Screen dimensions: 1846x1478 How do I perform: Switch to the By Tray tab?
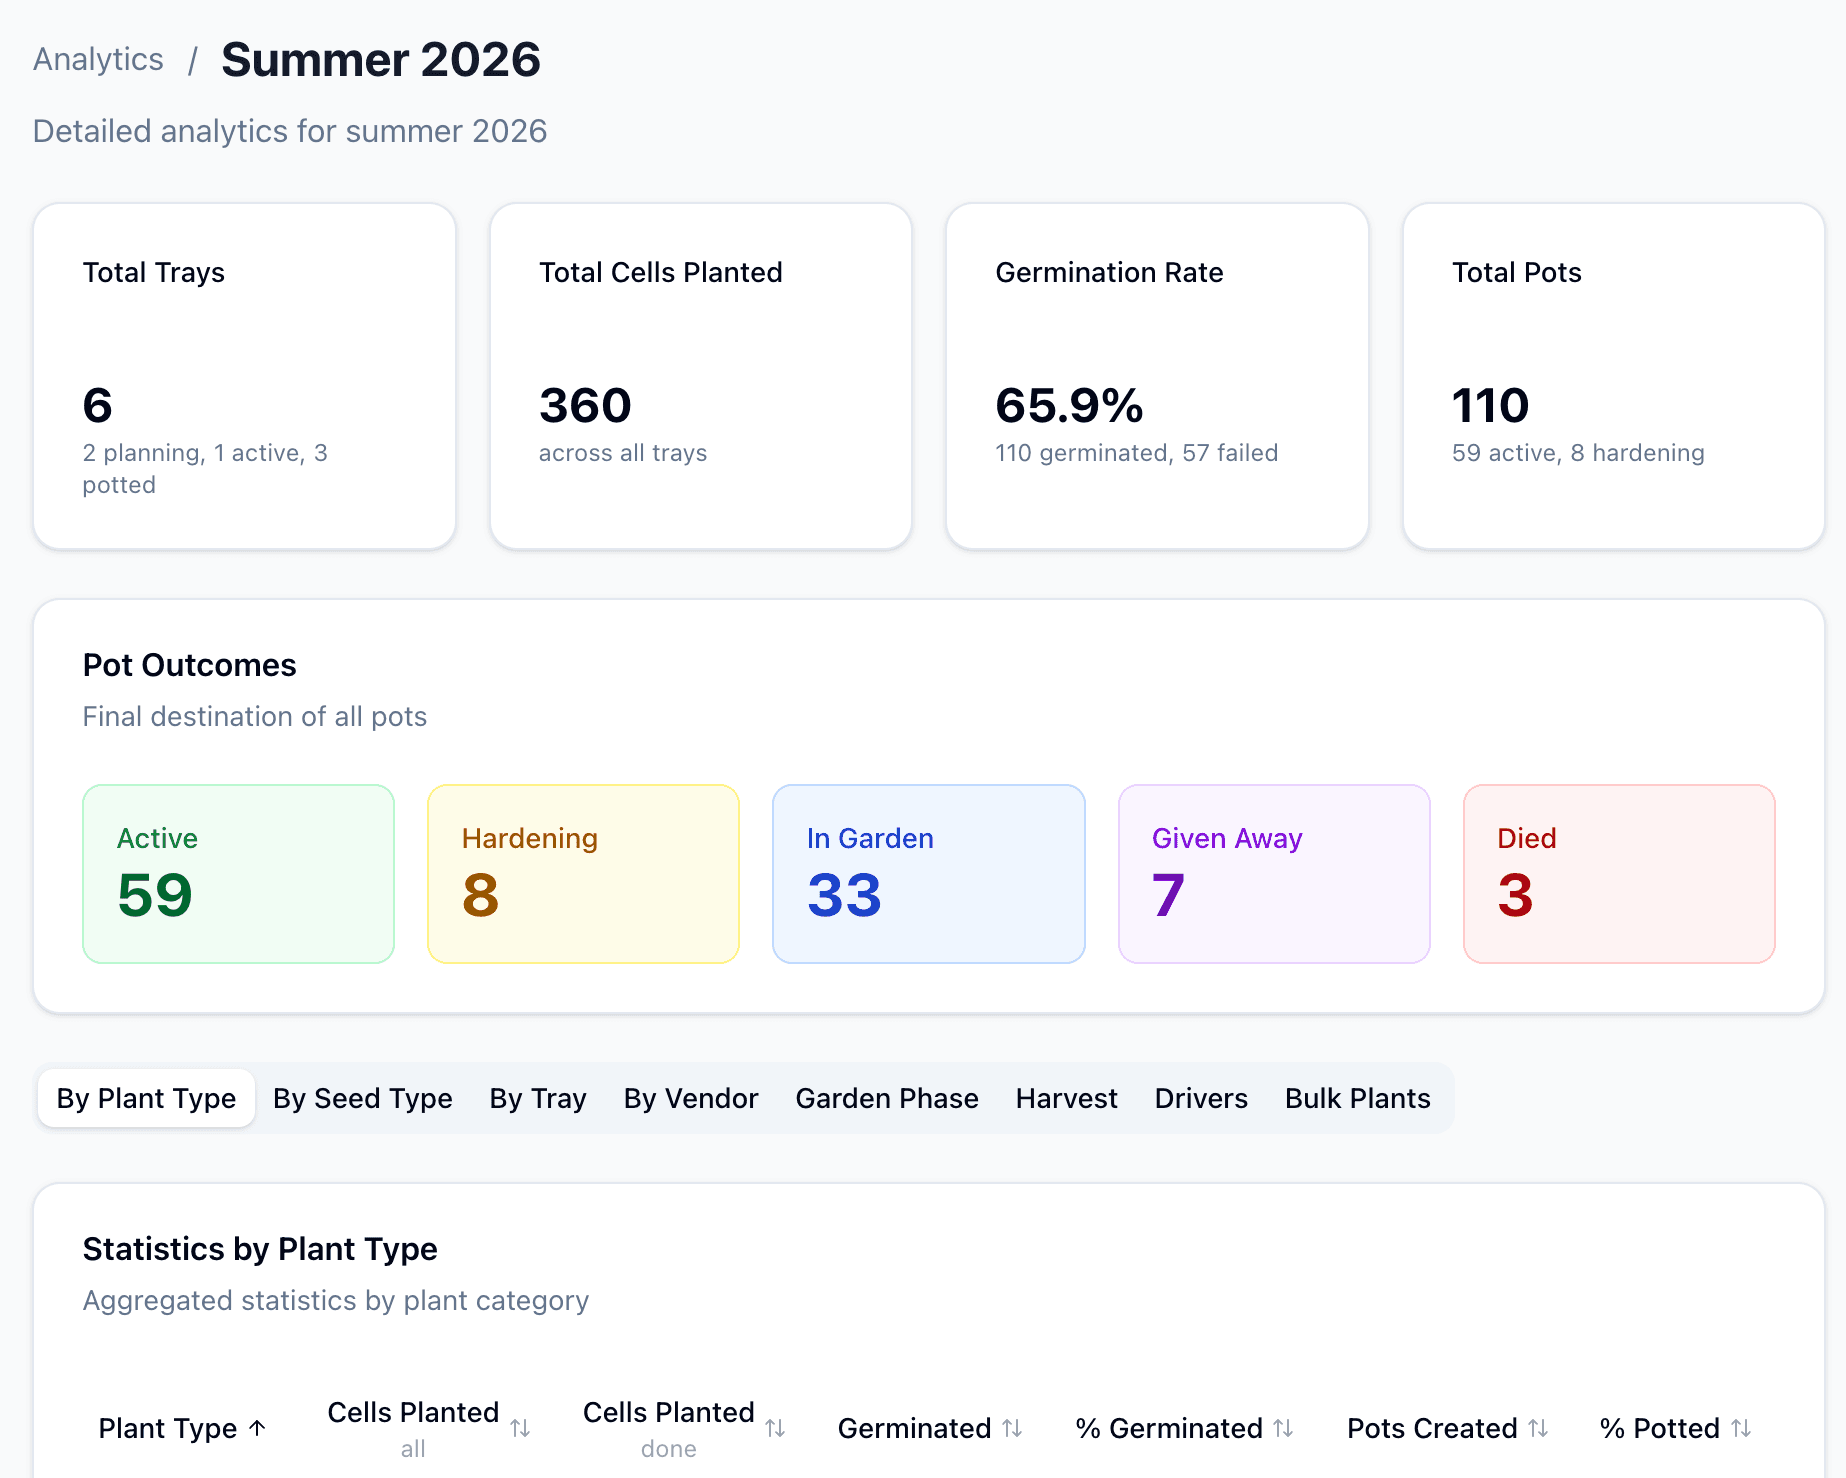click(x=538, y=1098)
